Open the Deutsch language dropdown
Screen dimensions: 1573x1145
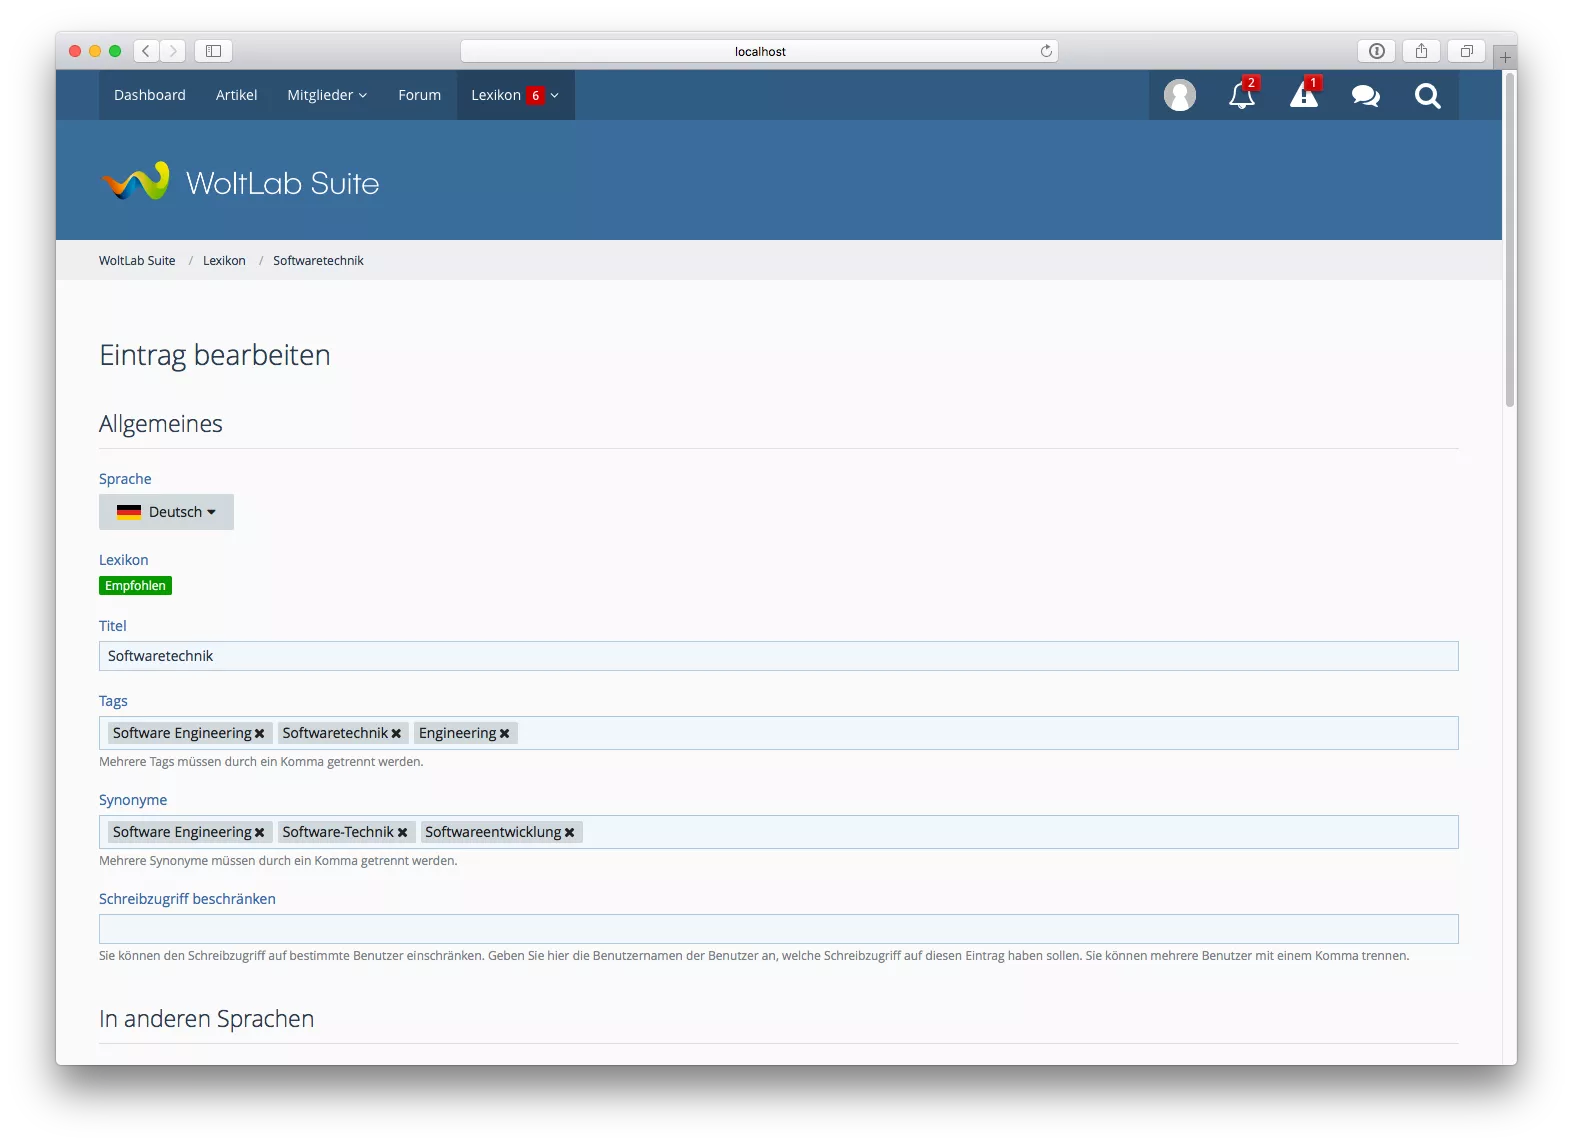tap(166, 512)
